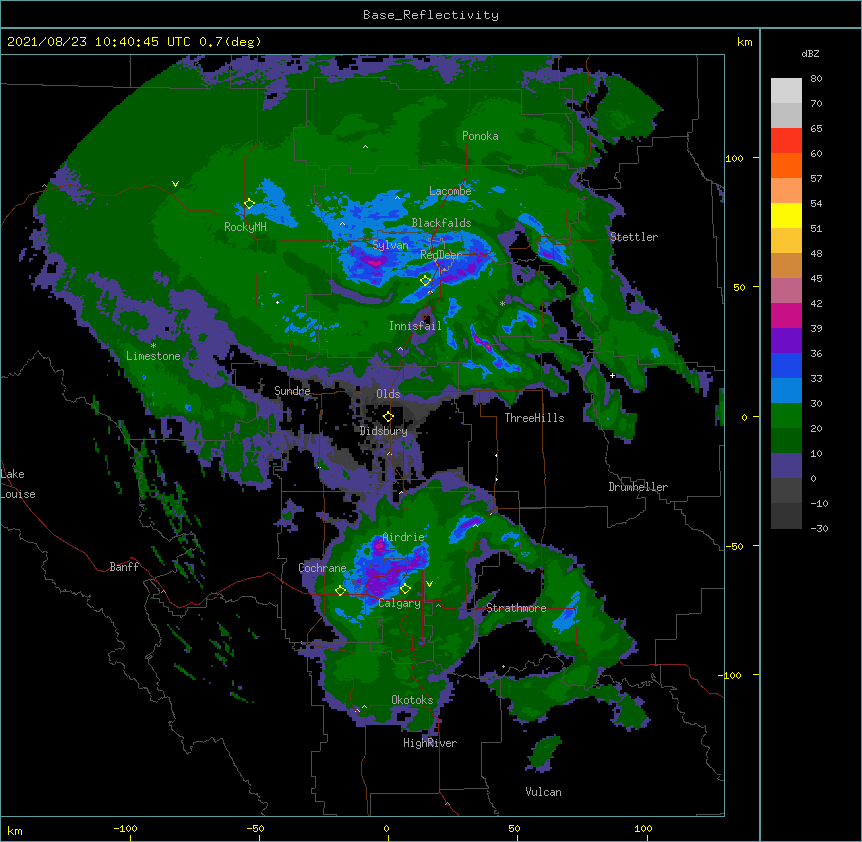Click the yellow V marker northwest of RockyMH
Image resolution: width=862 pixels, height=842 pixels.
(175, 184)
